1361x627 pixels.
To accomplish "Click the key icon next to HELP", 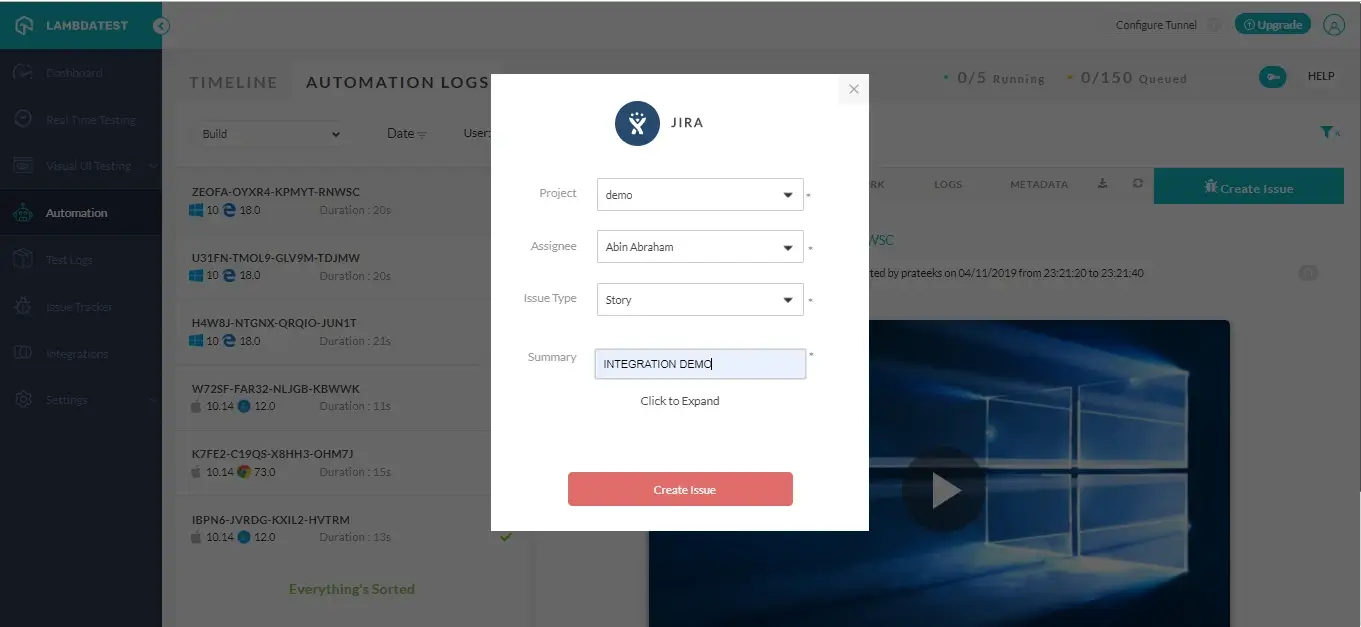I will coord(1272,77).
